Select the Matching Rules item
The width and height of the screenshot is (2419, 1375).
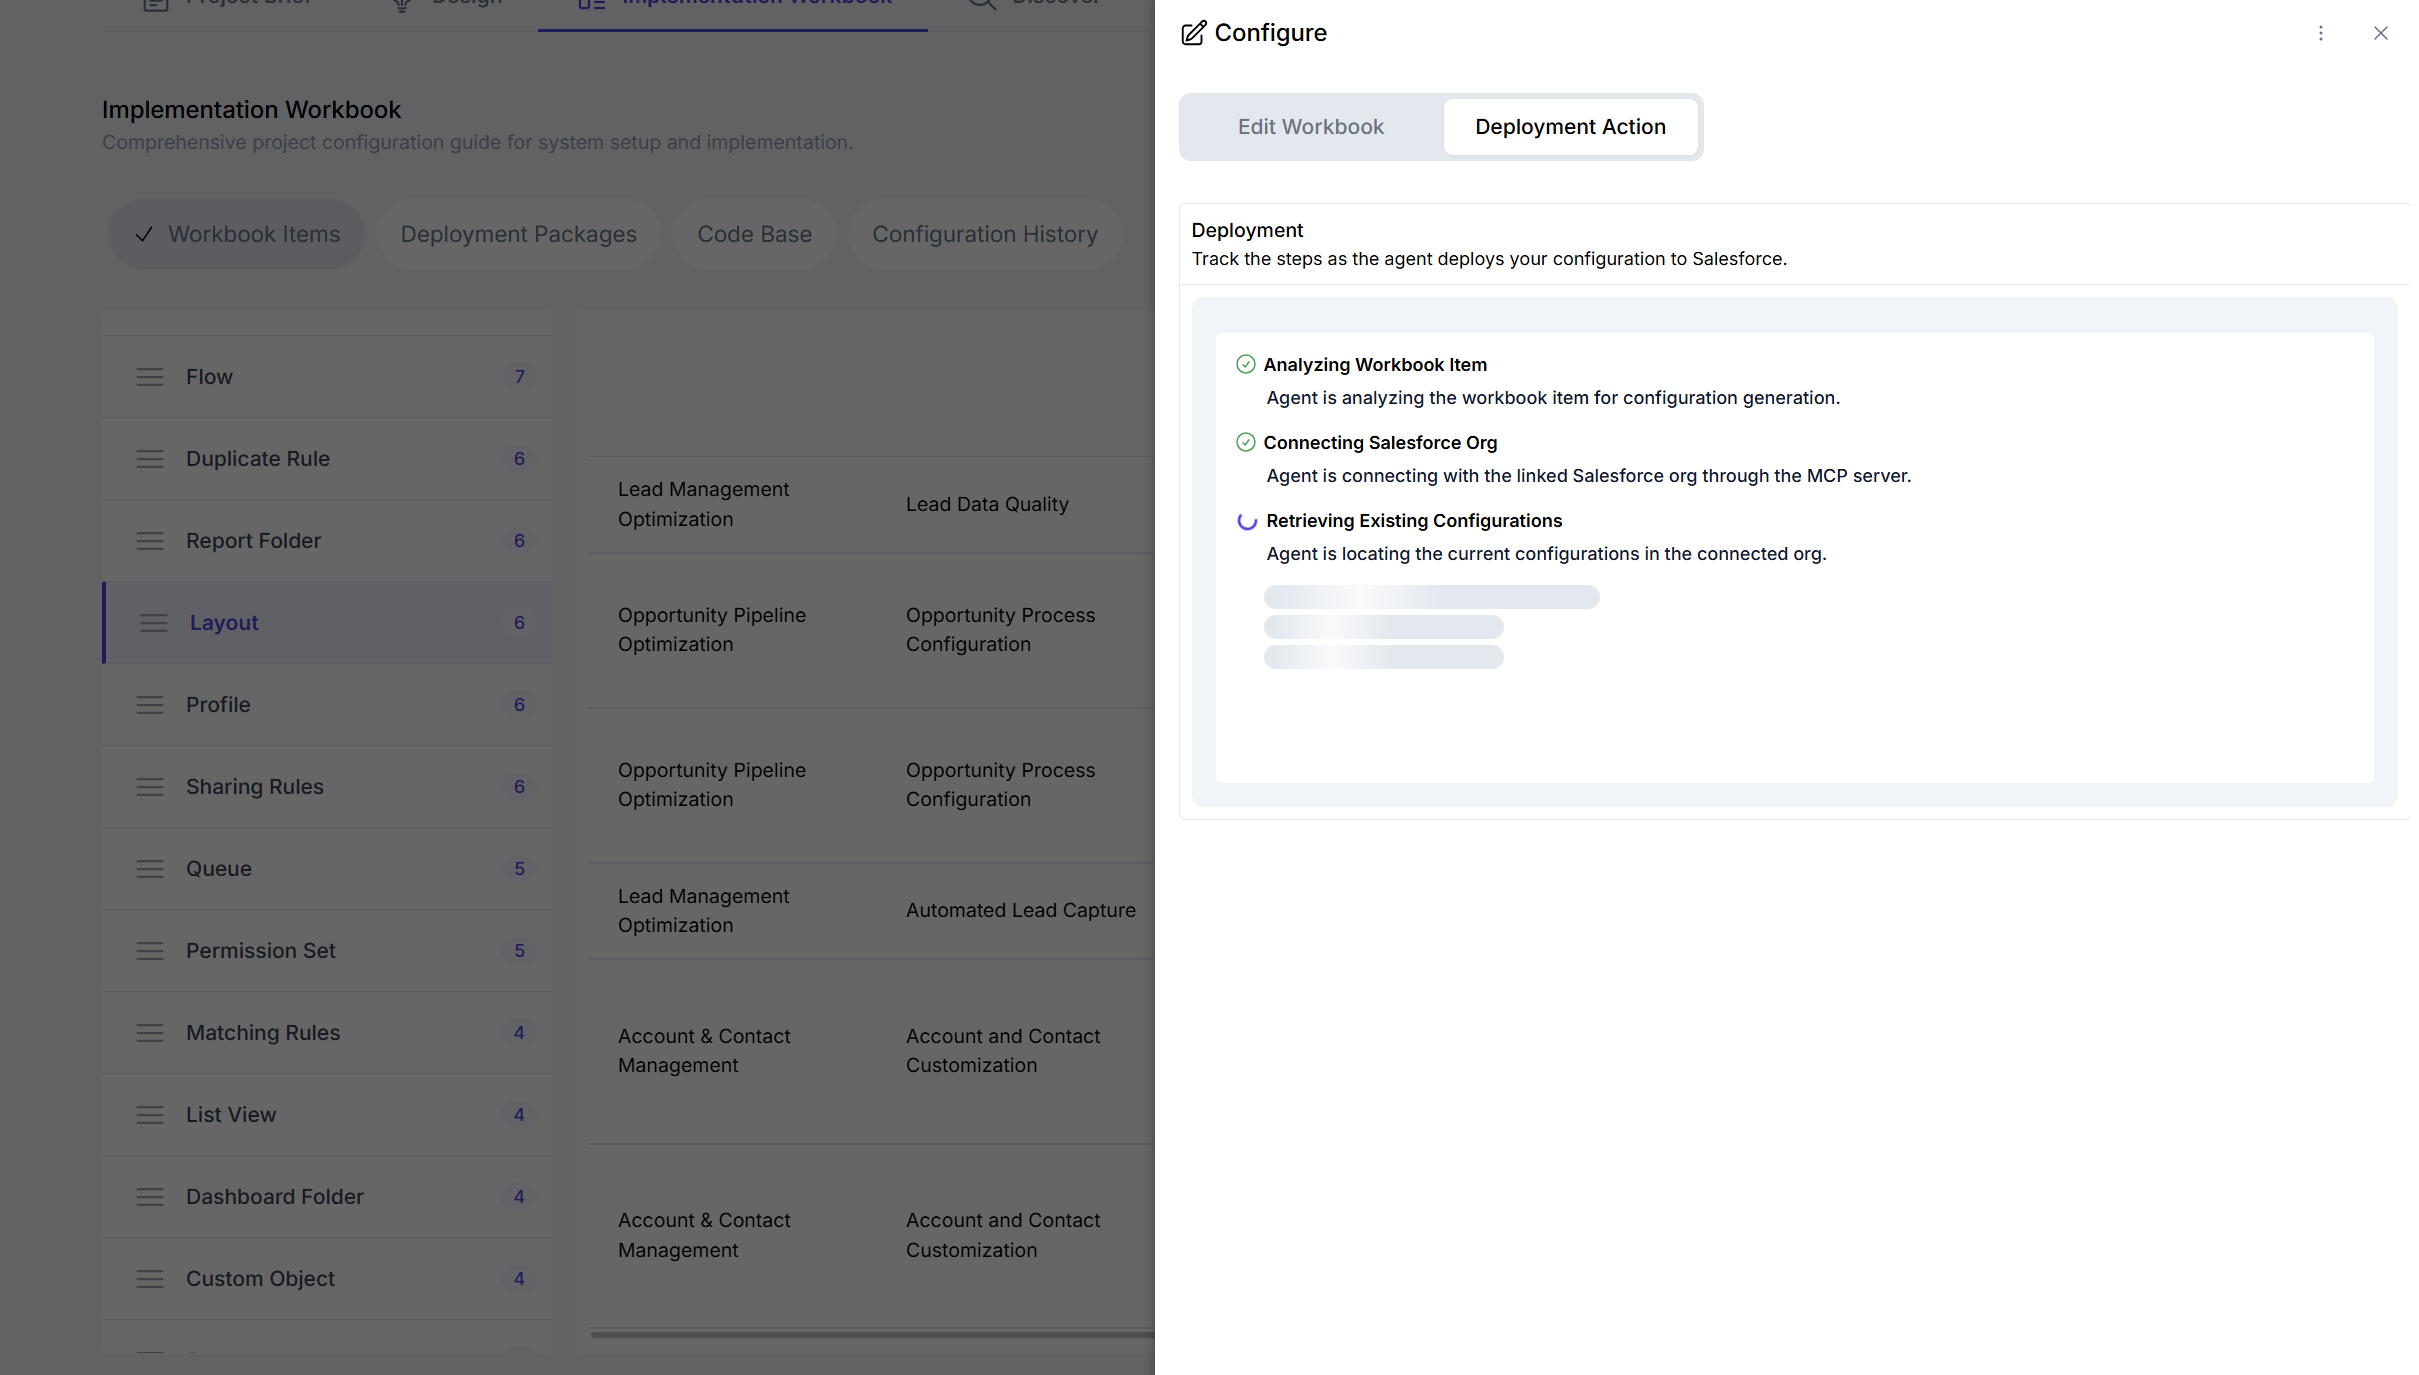tap(327, 1033)
